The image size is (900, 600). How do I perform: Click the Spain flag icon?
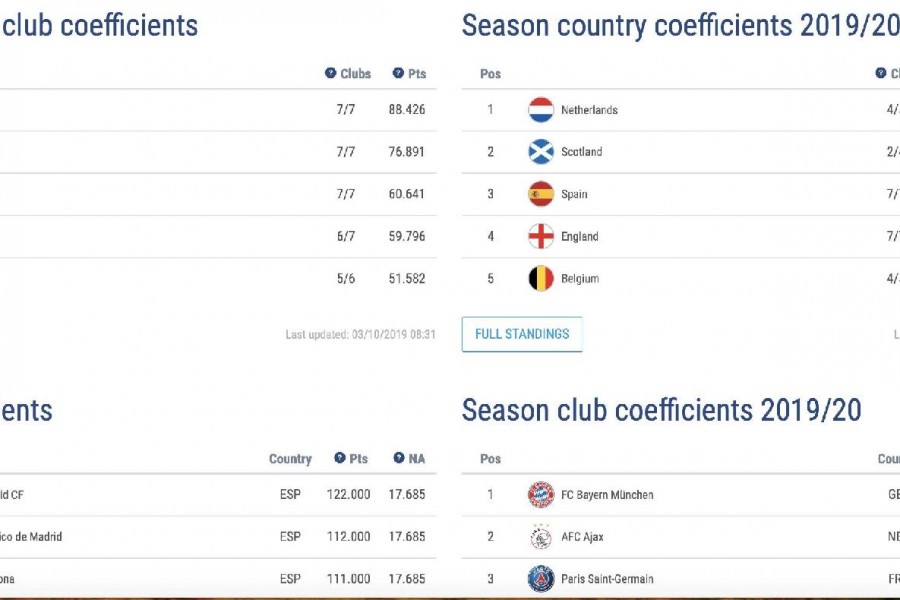click(541, 194)
